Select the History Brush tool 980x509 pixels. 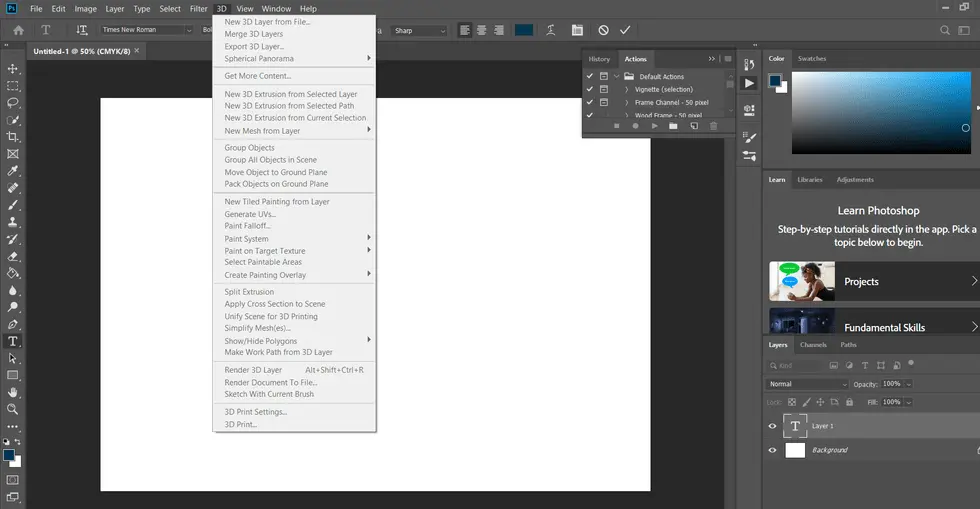[x=12, y=239]
